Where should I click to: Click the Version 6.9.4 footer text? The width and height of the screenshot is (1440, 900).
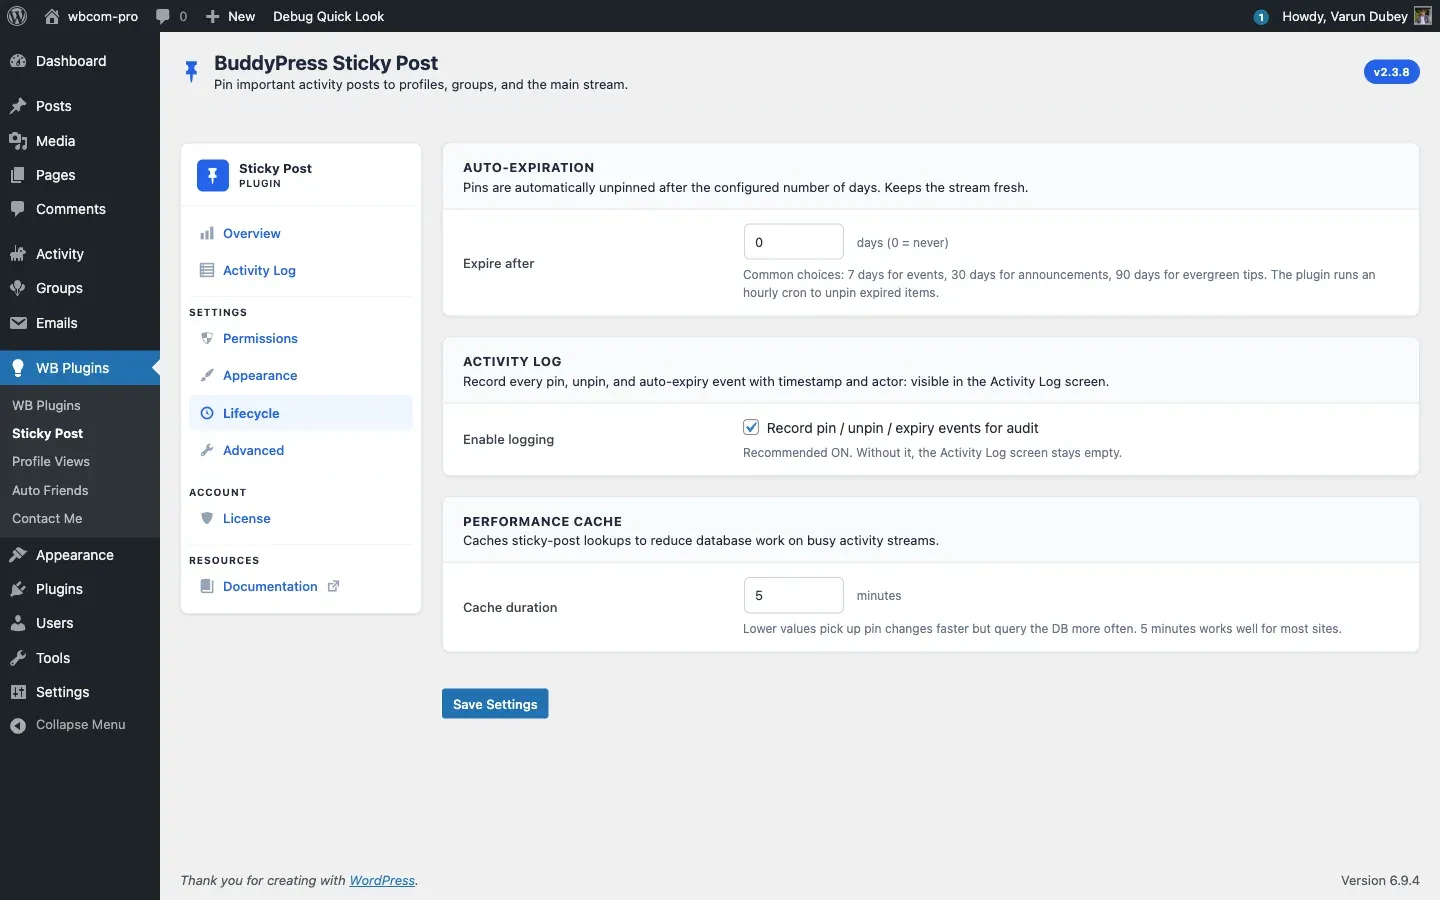[1380, 880]
